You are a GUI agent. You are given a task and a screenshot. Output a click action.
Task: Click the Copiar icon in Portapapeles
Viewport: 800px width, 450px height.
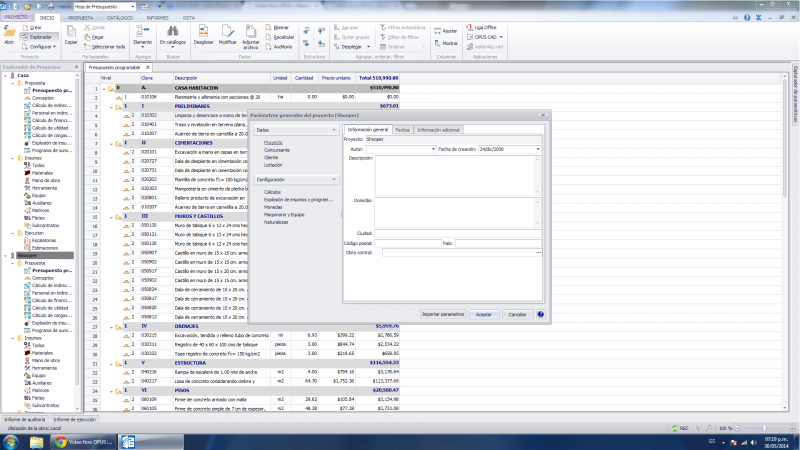point(71,33)
